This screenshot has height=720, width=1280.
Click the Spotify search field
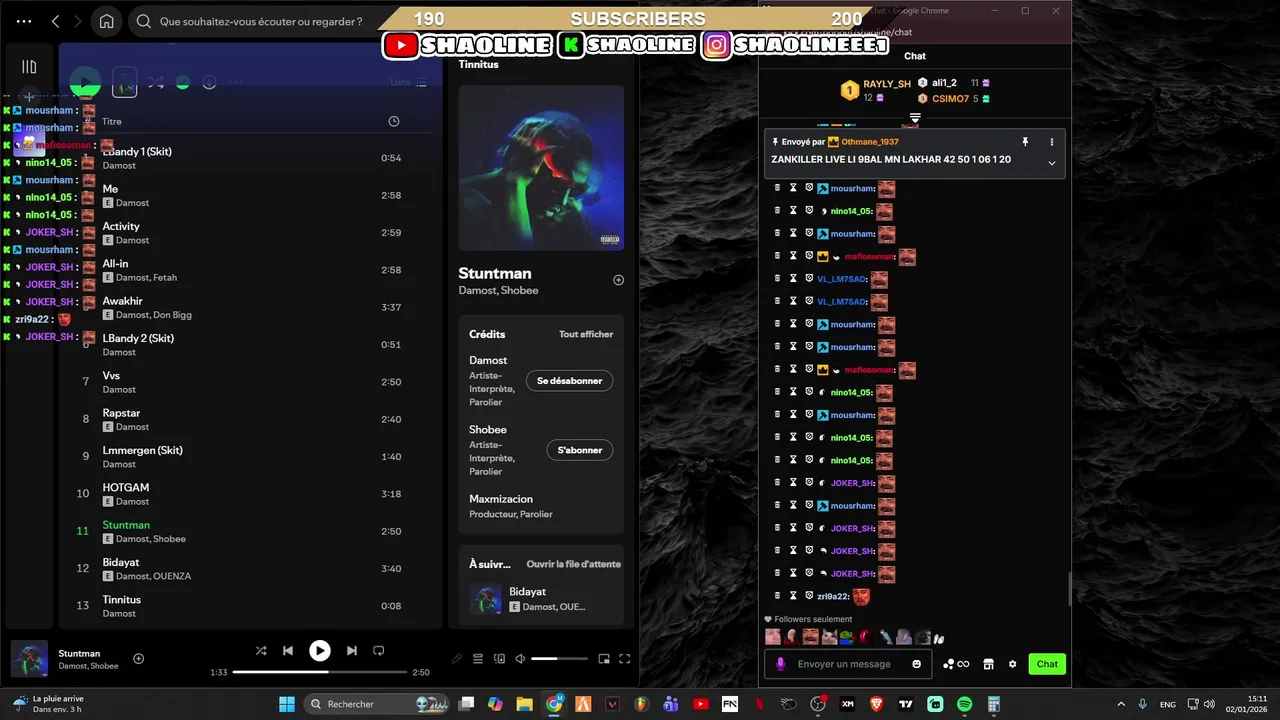click(x=260, y=21)
